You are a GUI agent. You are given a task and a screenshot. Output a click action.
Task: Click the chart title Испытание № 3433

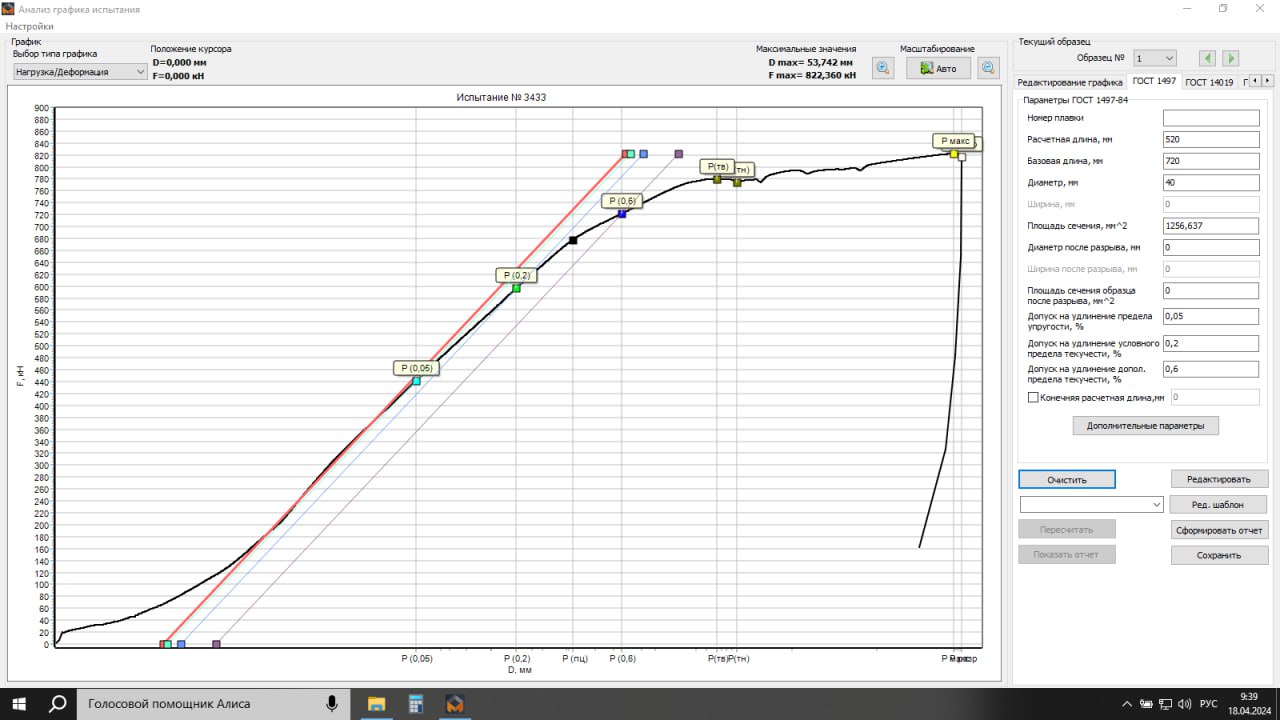(x=501, y=97)
